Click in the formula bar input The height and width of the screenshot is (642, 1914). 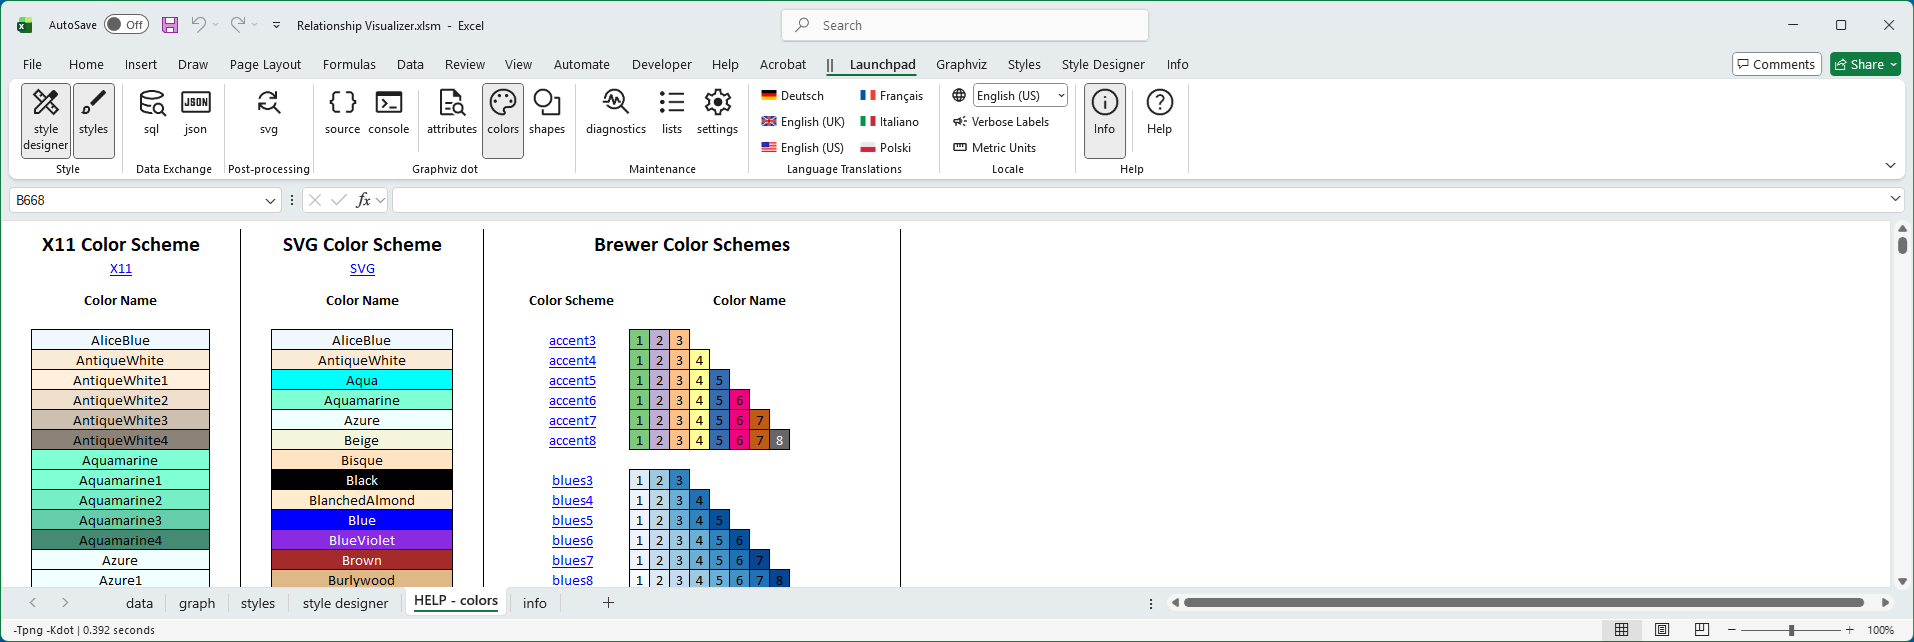tap(1140, 201)
